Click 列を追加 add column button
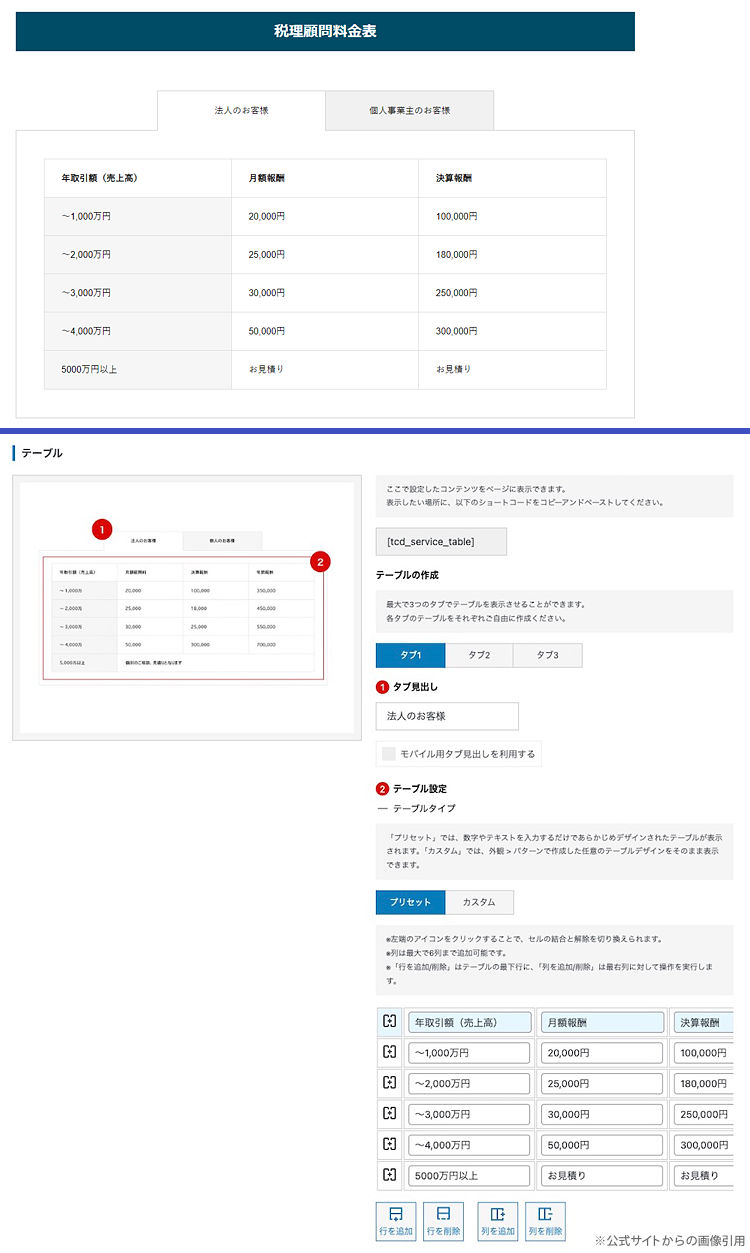This screenshot has height=1253, width=750. (x=498, y=1221)
